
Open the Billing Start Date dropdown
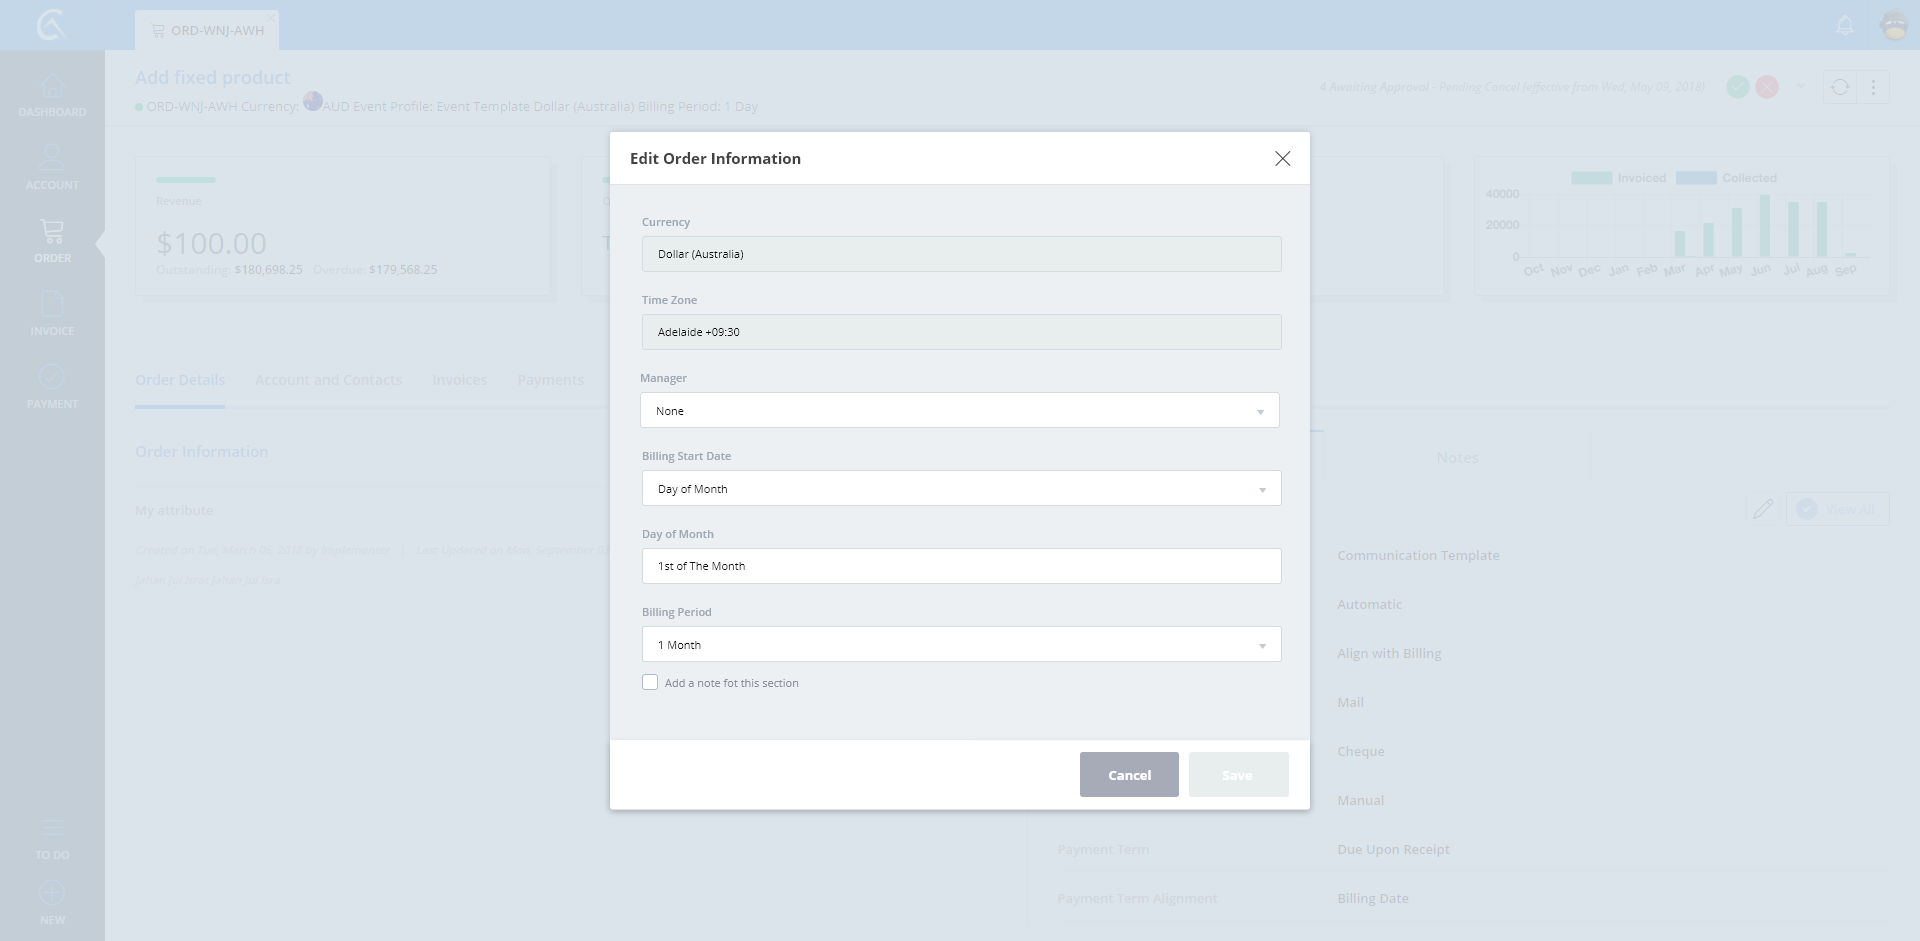(960, 489)
